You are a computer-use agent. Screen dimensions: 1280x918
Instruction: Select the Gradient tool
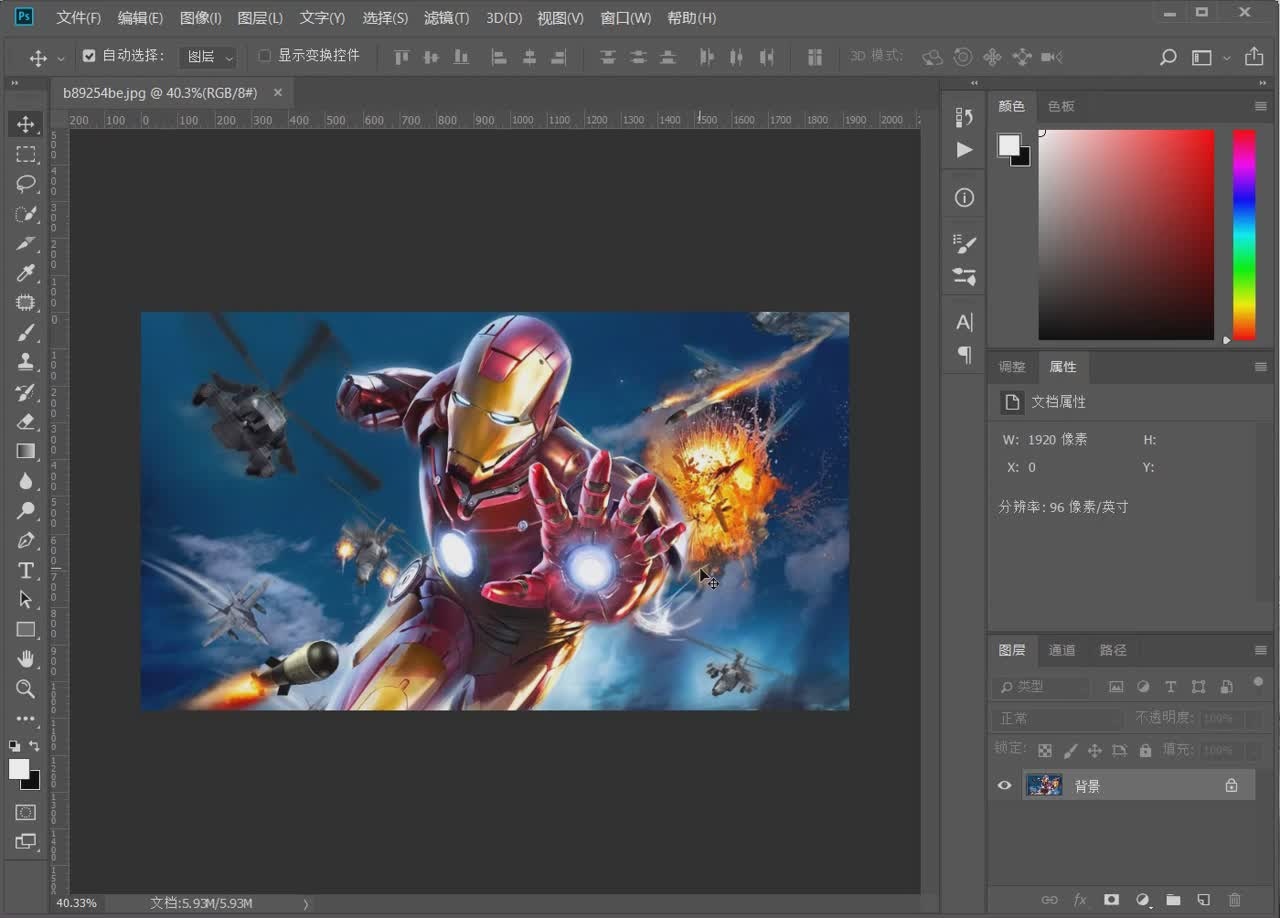[x=26, y=451]
